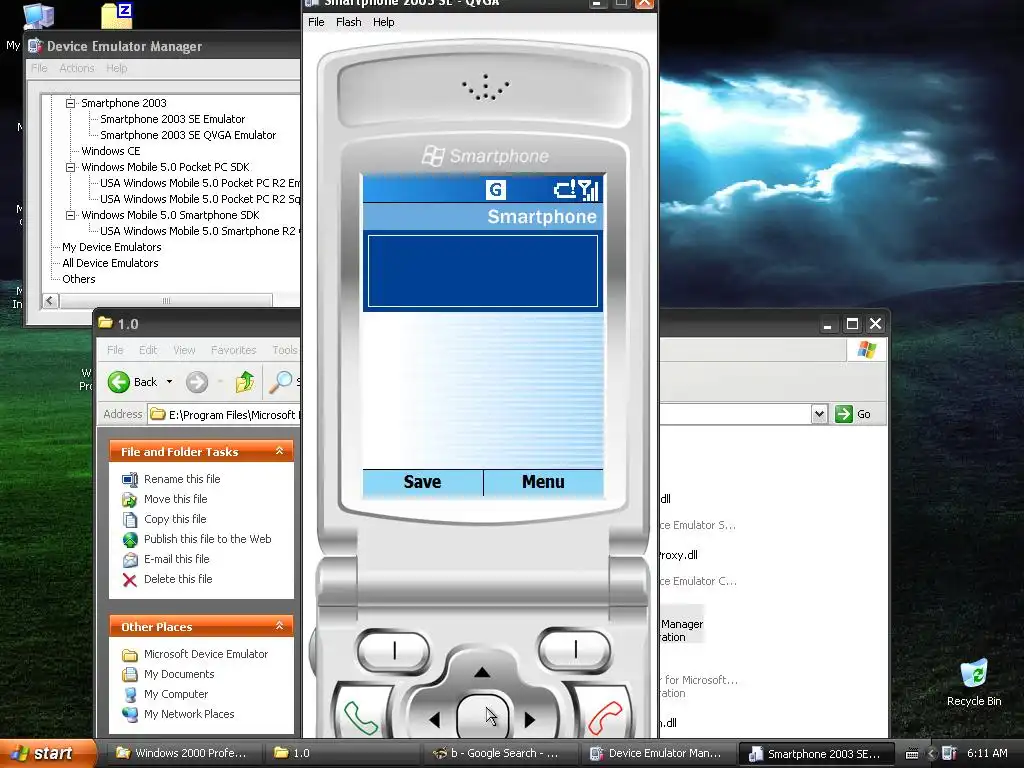Collapse the File and Folder Tasks panel
Viewport: 1024px width, 768px height.
click(280, 451)
